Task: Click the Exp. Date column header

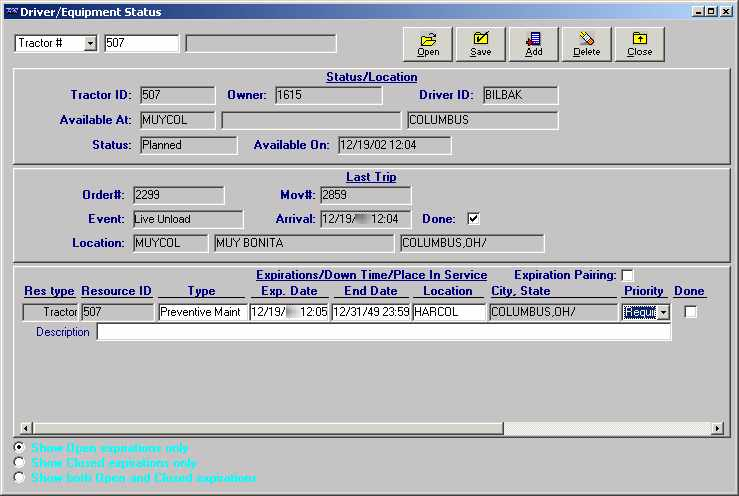Action: click(289, 291)
